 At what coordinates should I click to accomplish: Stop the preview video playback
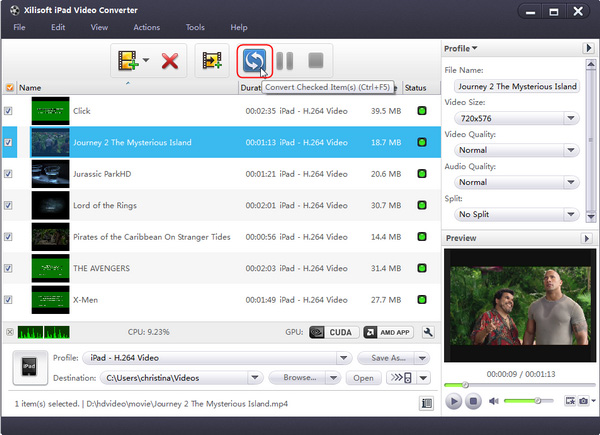coord(473,401)
